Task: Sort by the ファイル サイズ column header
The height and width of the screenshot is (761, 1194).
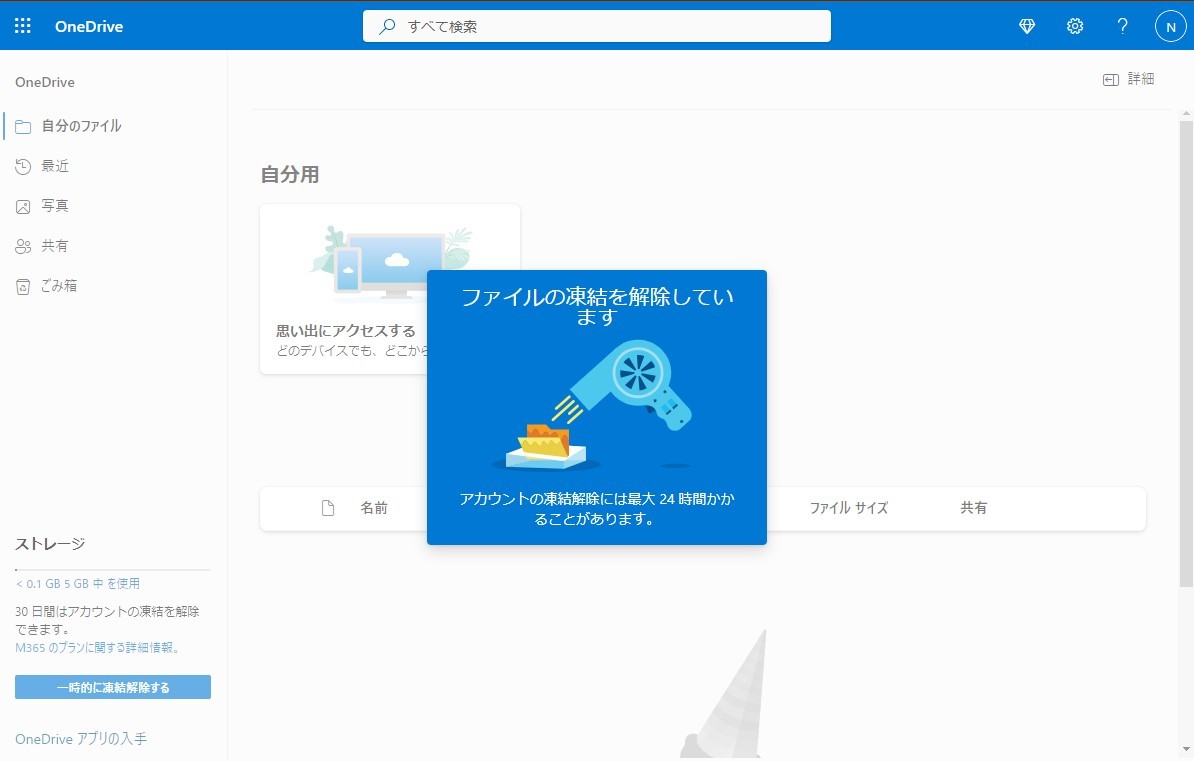Action: (x=848, y=508)
